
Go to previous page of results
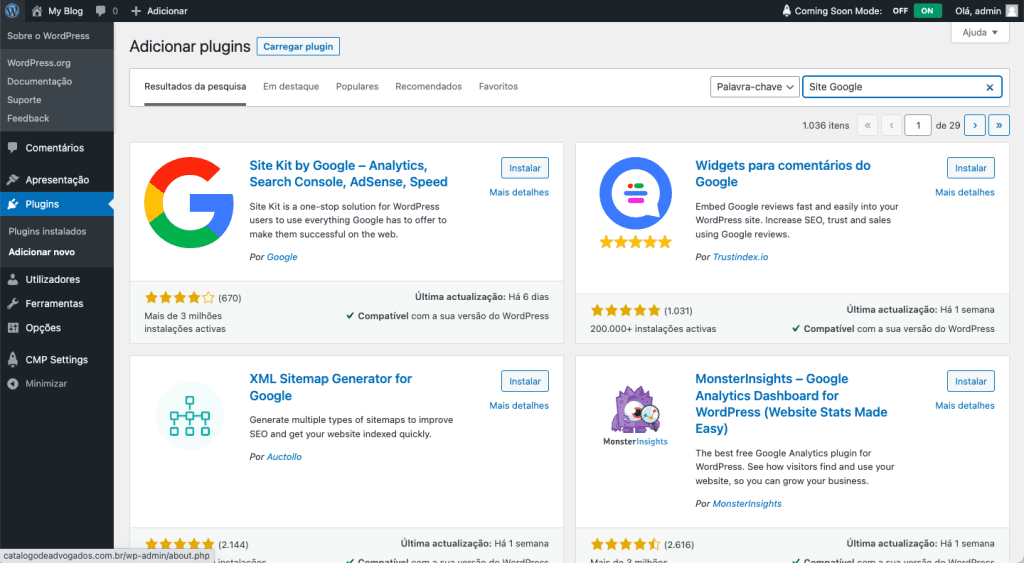tap(891, 125)
